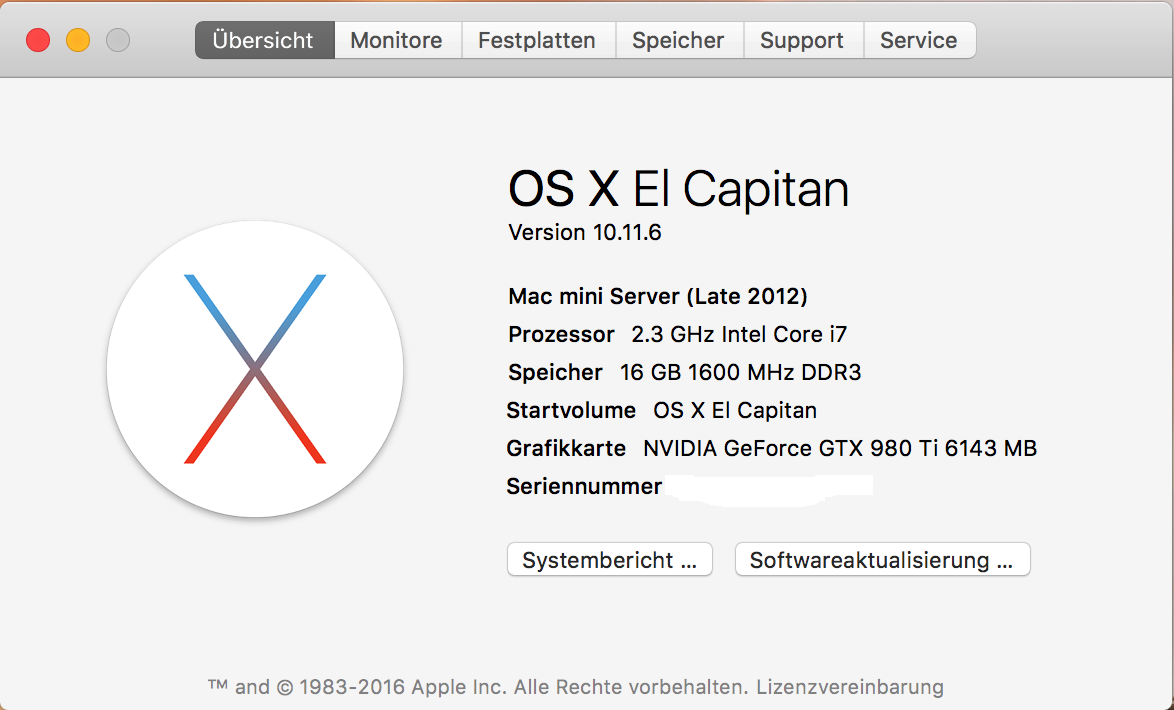Open the Support tab
Screen dimensions: 1174x710
pyautogui.click(x=802, y=41)
